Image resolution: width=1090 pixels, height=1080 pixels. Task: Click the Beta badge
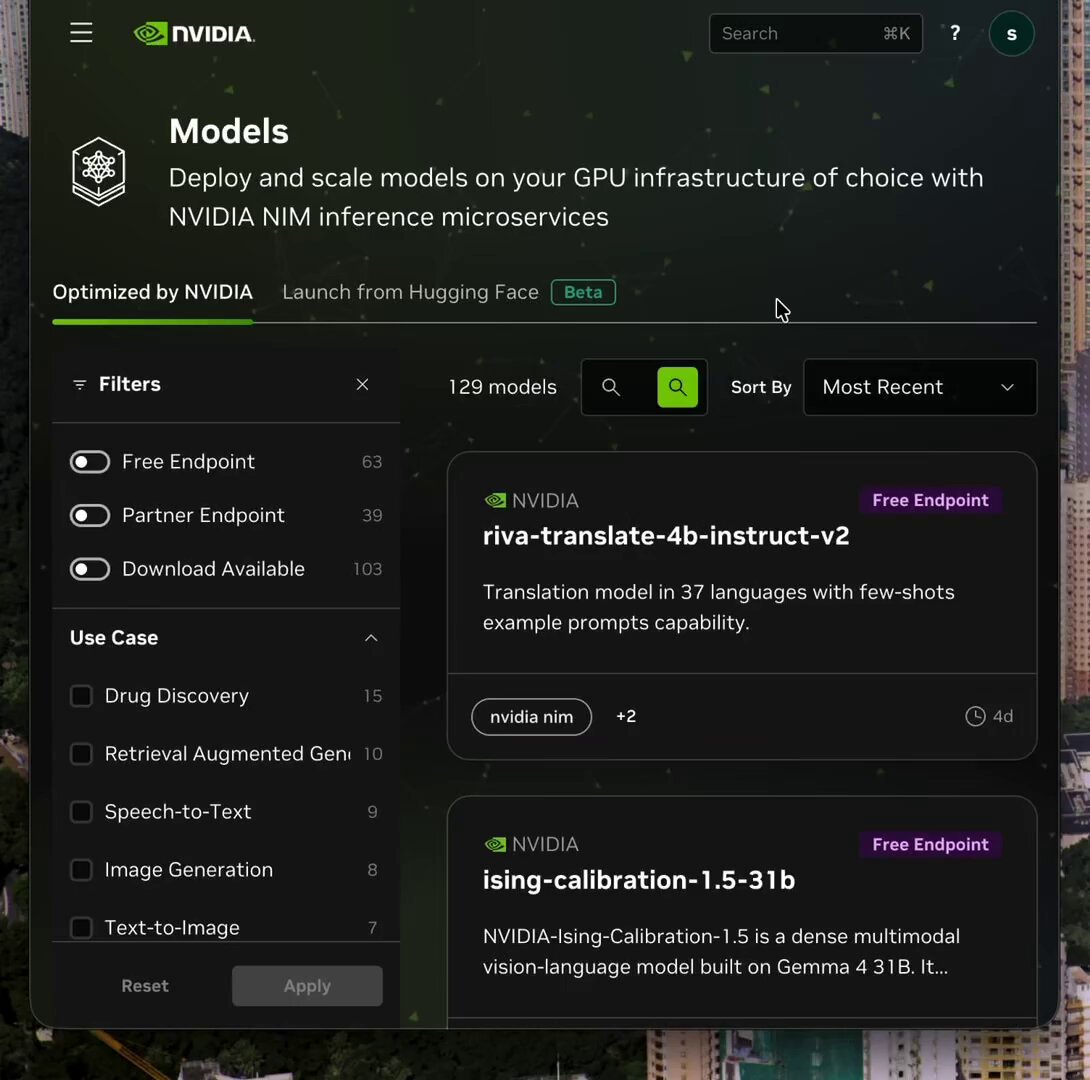point(583,292)
